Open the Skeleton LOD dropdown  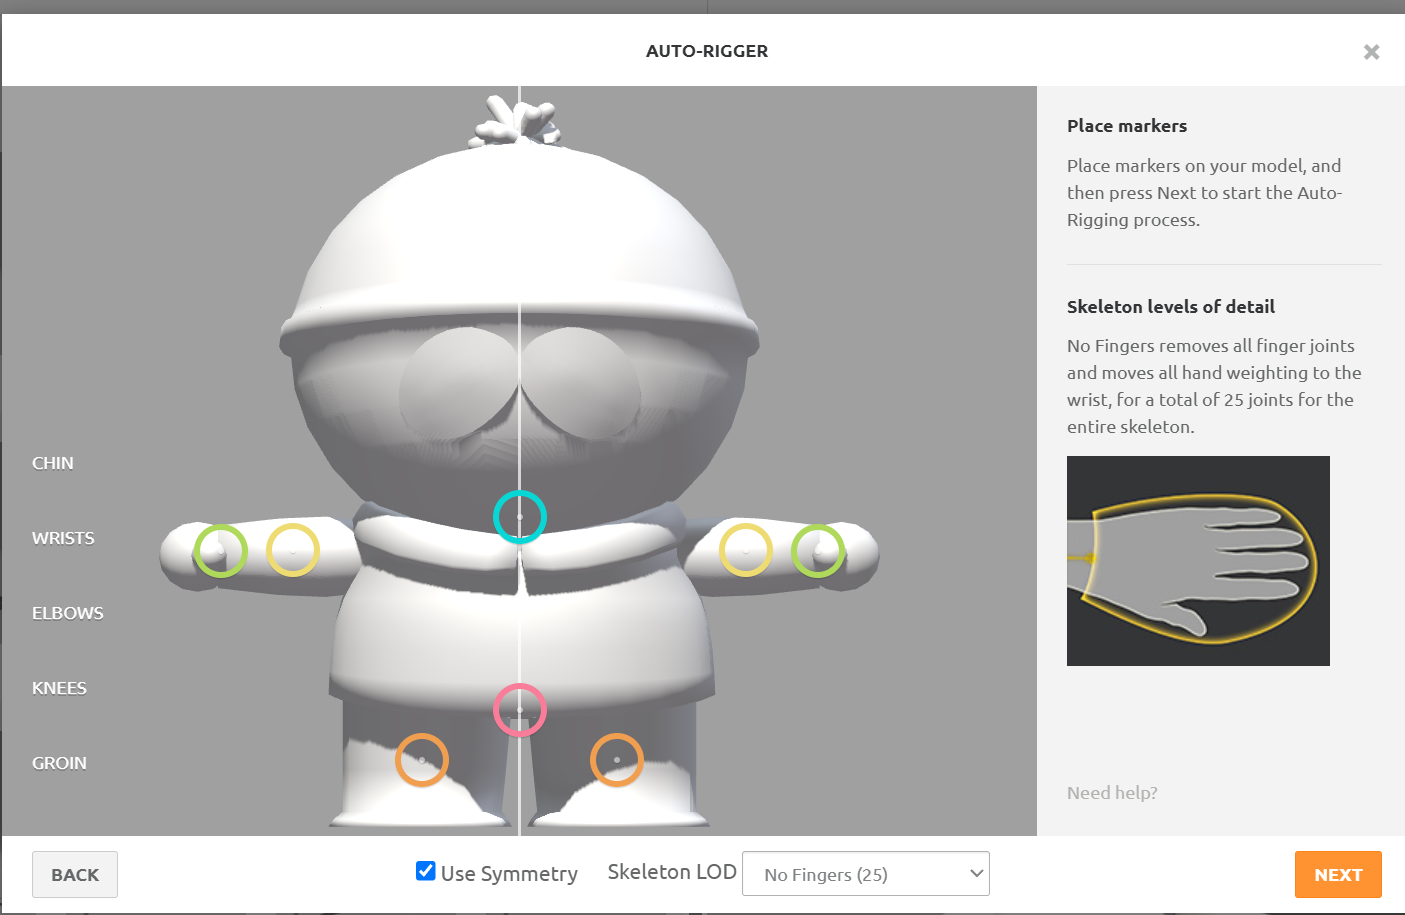pos(865,874)
